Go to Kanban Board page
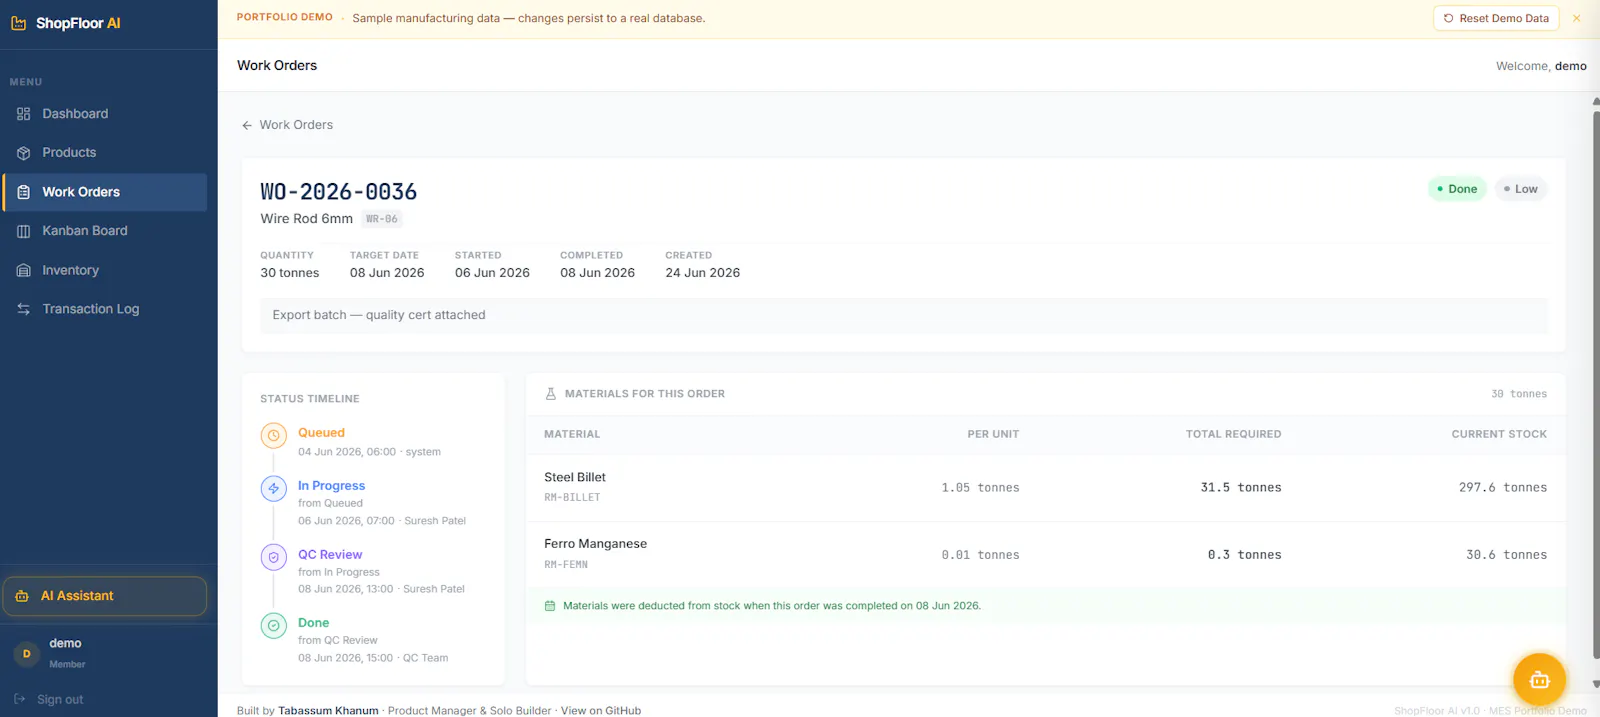The height and width of the screenshot is (717, 1600). tap(105, 231)
